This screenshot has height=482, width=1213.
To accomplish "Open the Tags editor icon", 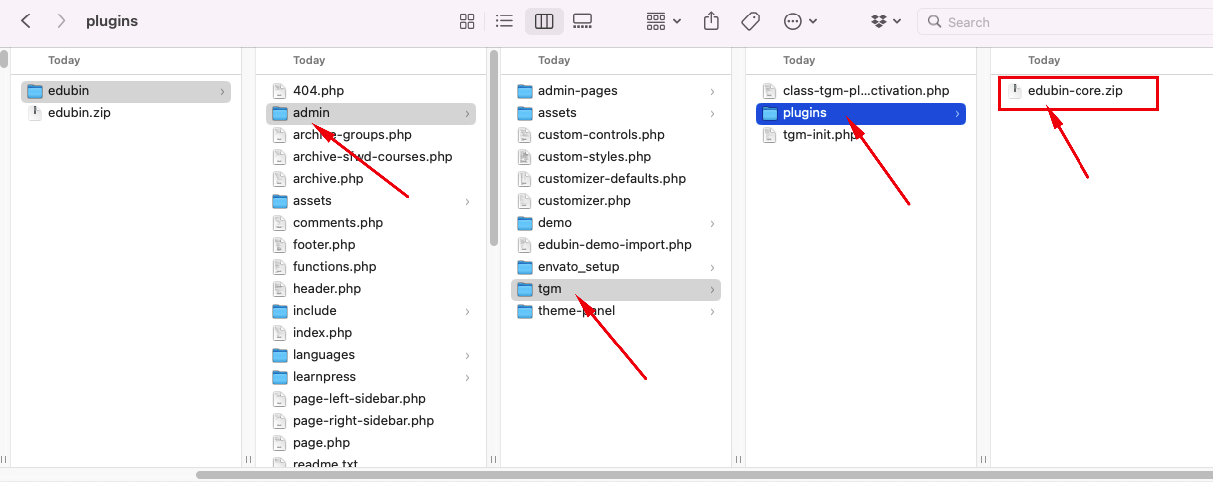I will pyautogui.click(x=750, y=21).
